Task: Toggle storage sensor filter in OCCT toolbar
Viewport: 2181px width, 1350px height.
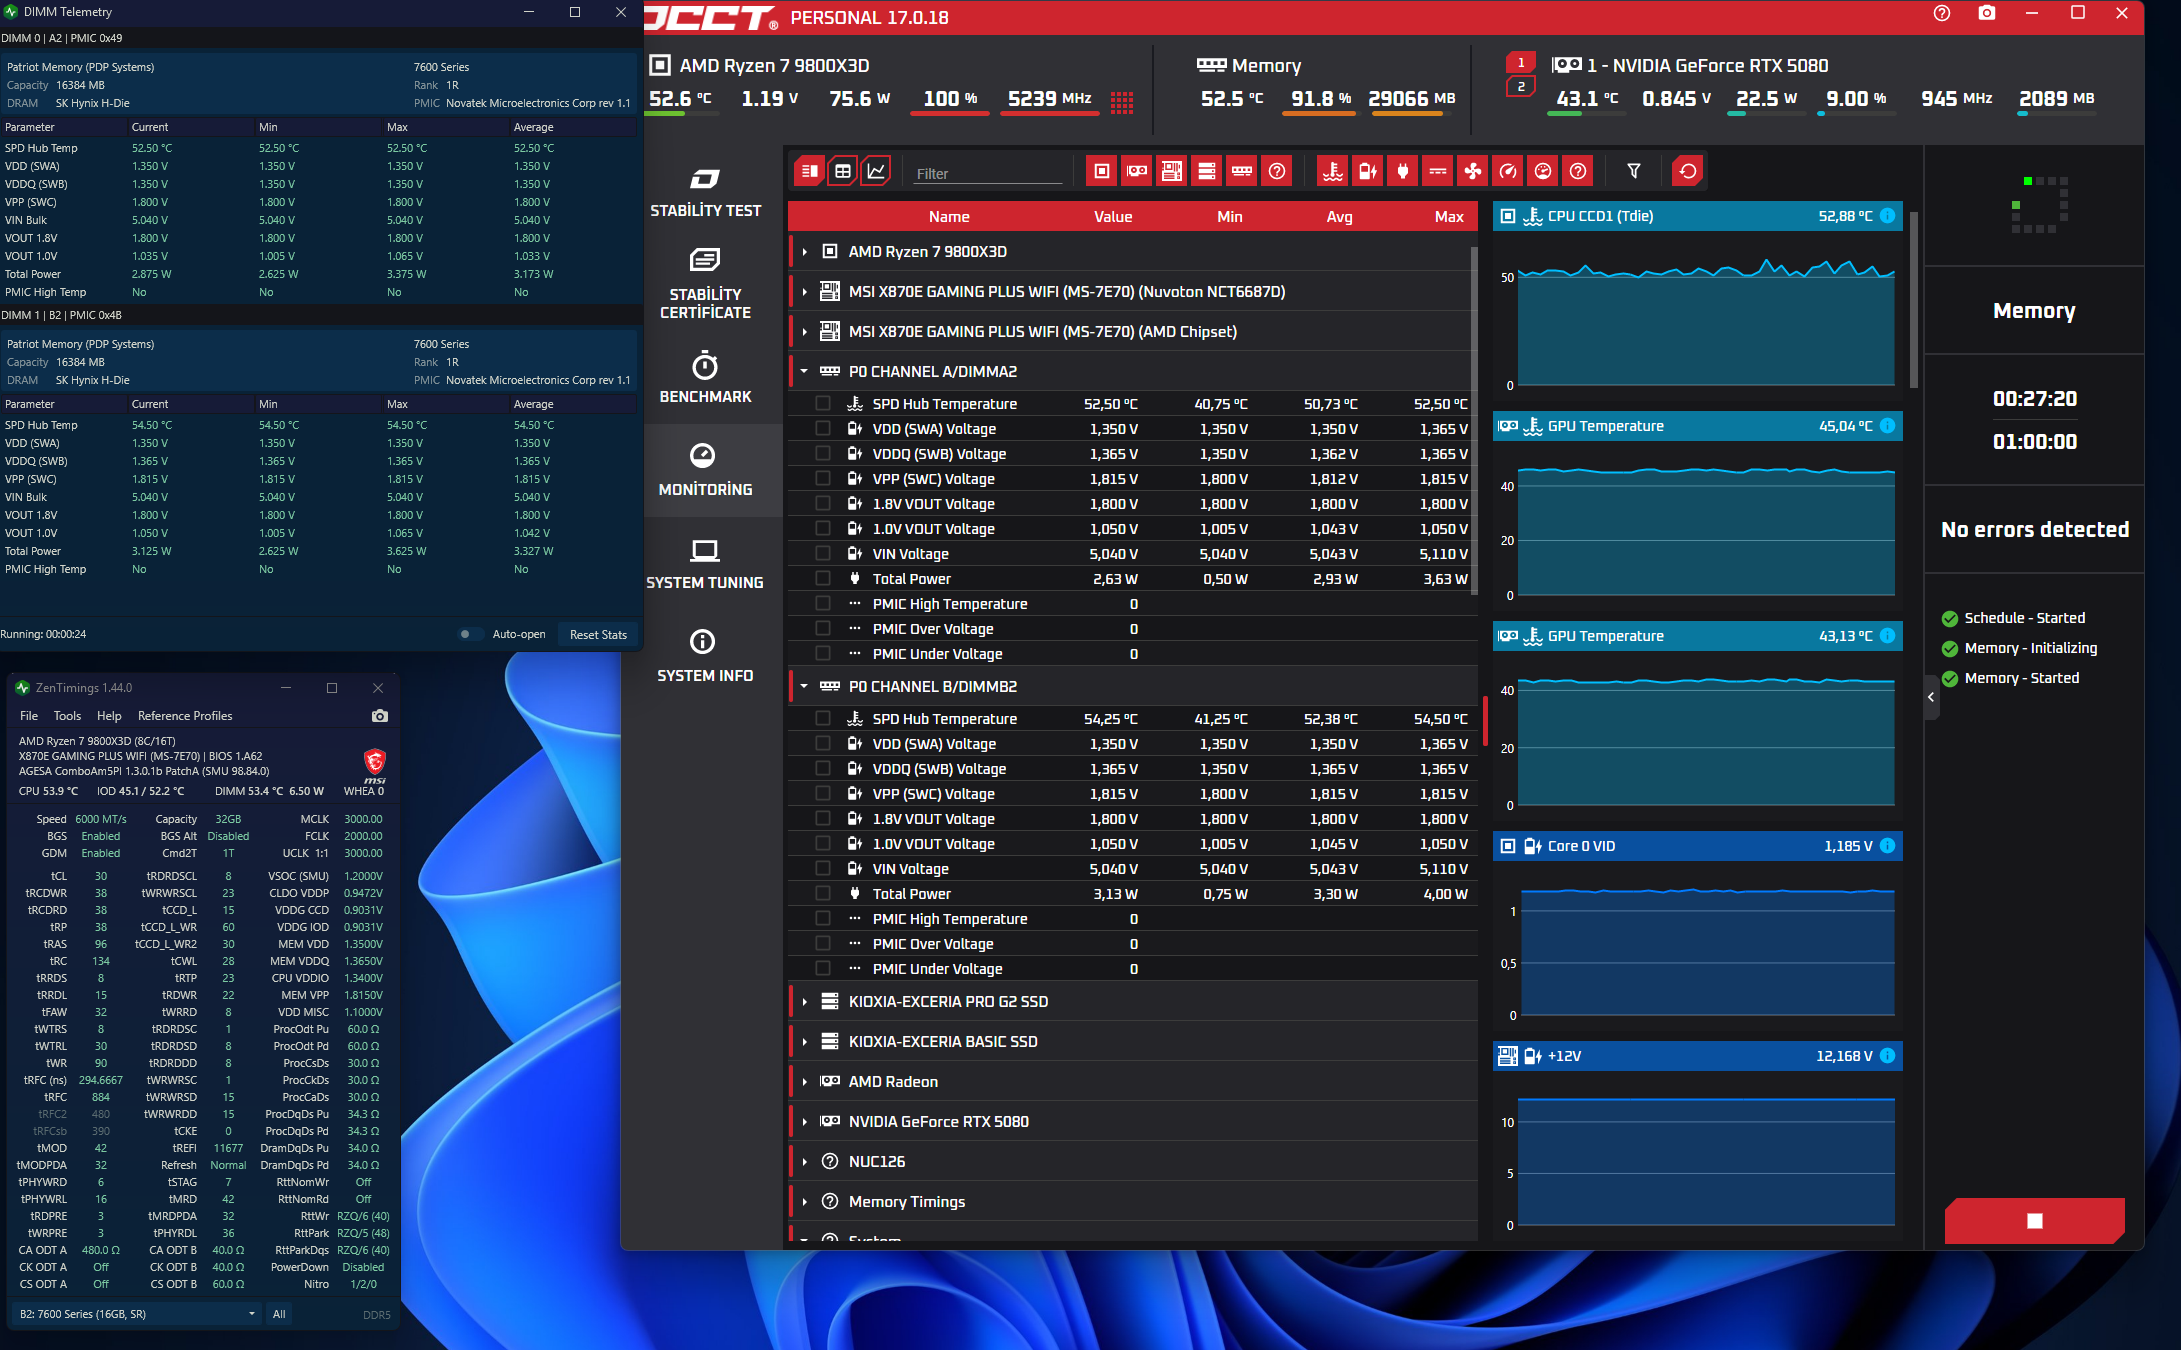Action: (1207, 171)
